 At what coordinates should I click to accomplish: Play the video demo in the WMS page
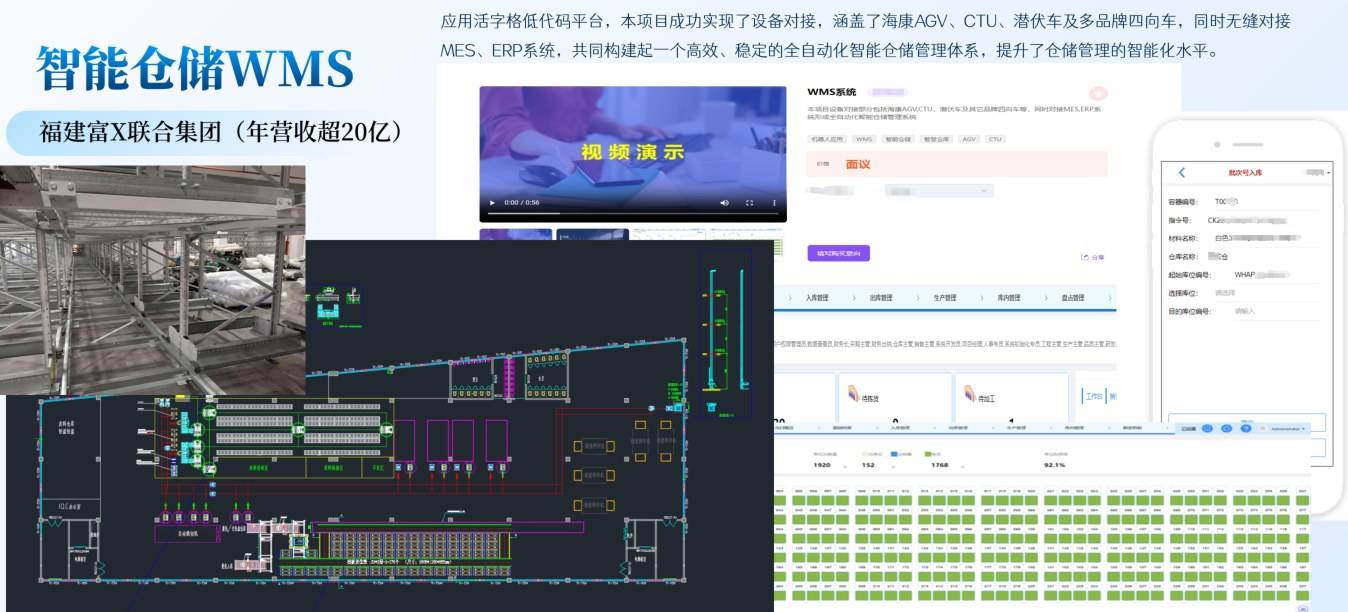click(491, 203)
